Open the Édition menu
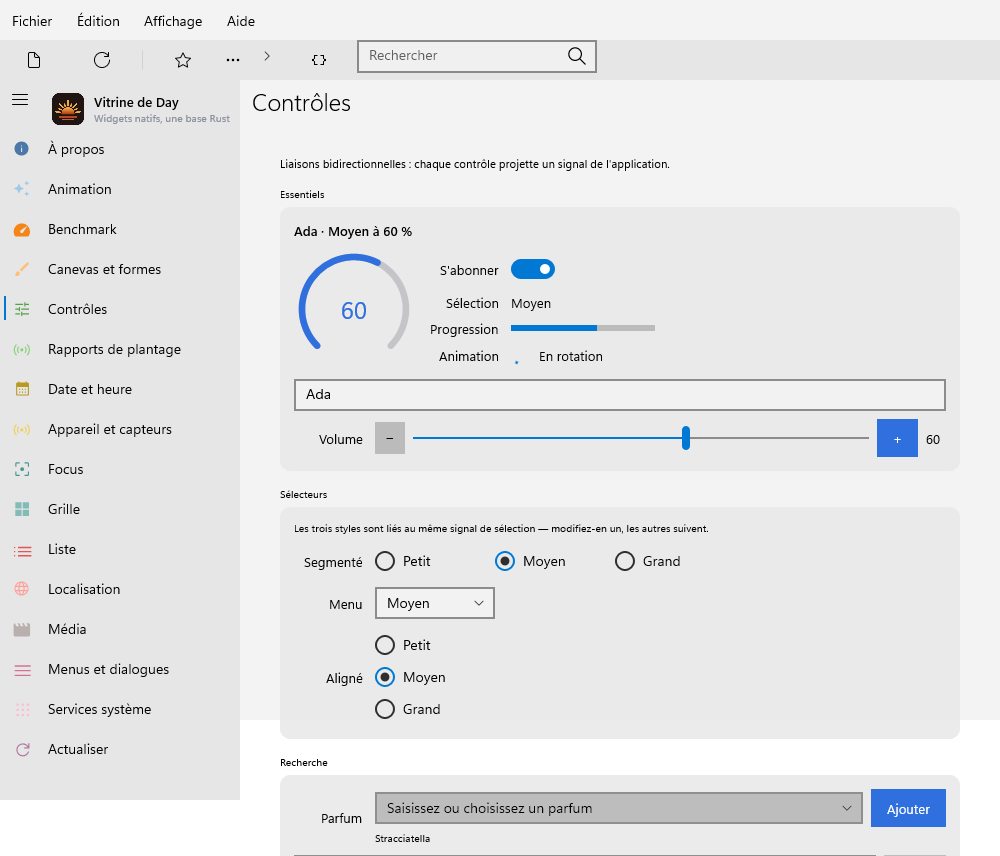Screen dimensions: 1000x856 [x=98, y=21]
